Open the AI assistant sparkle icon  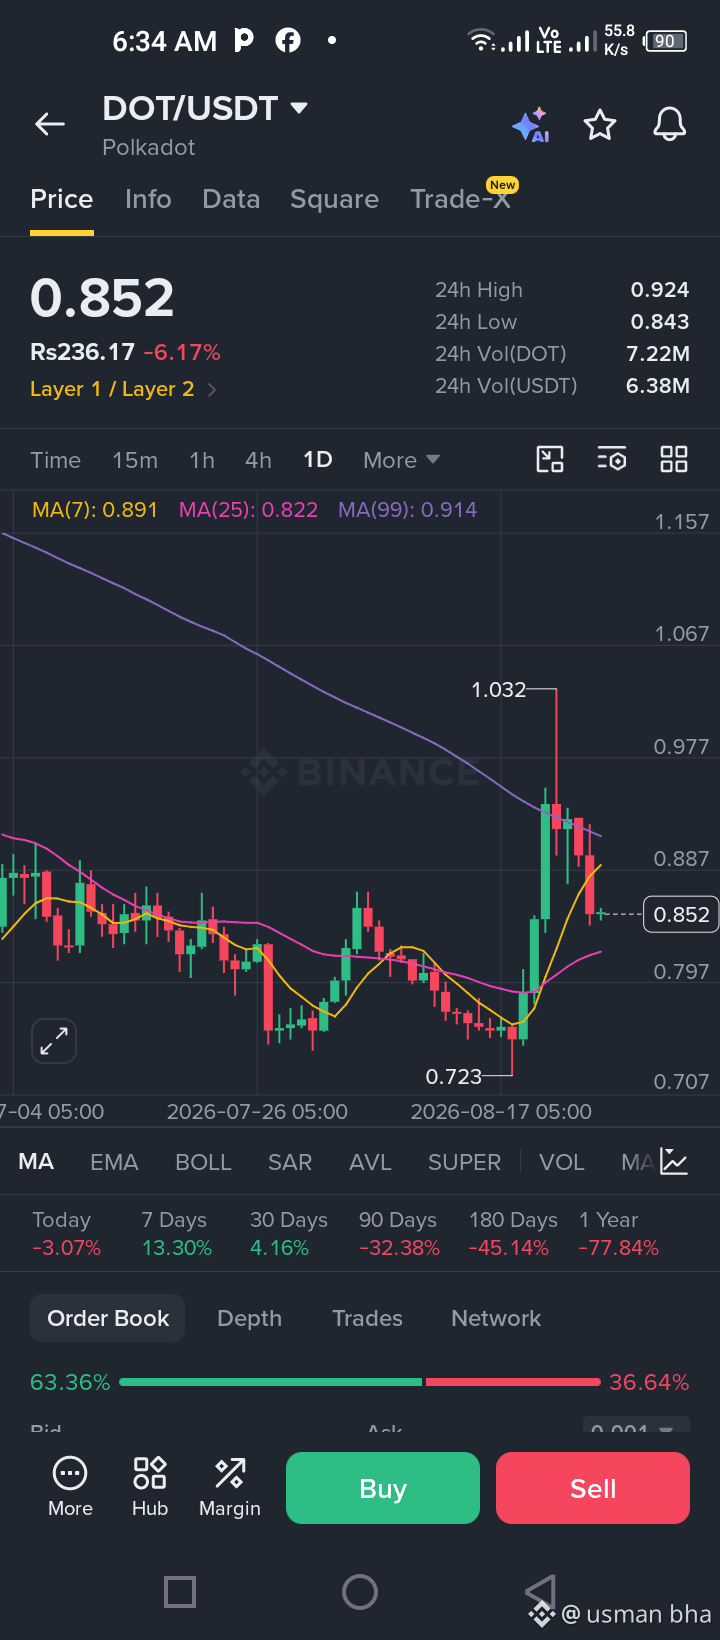[531, 125]
